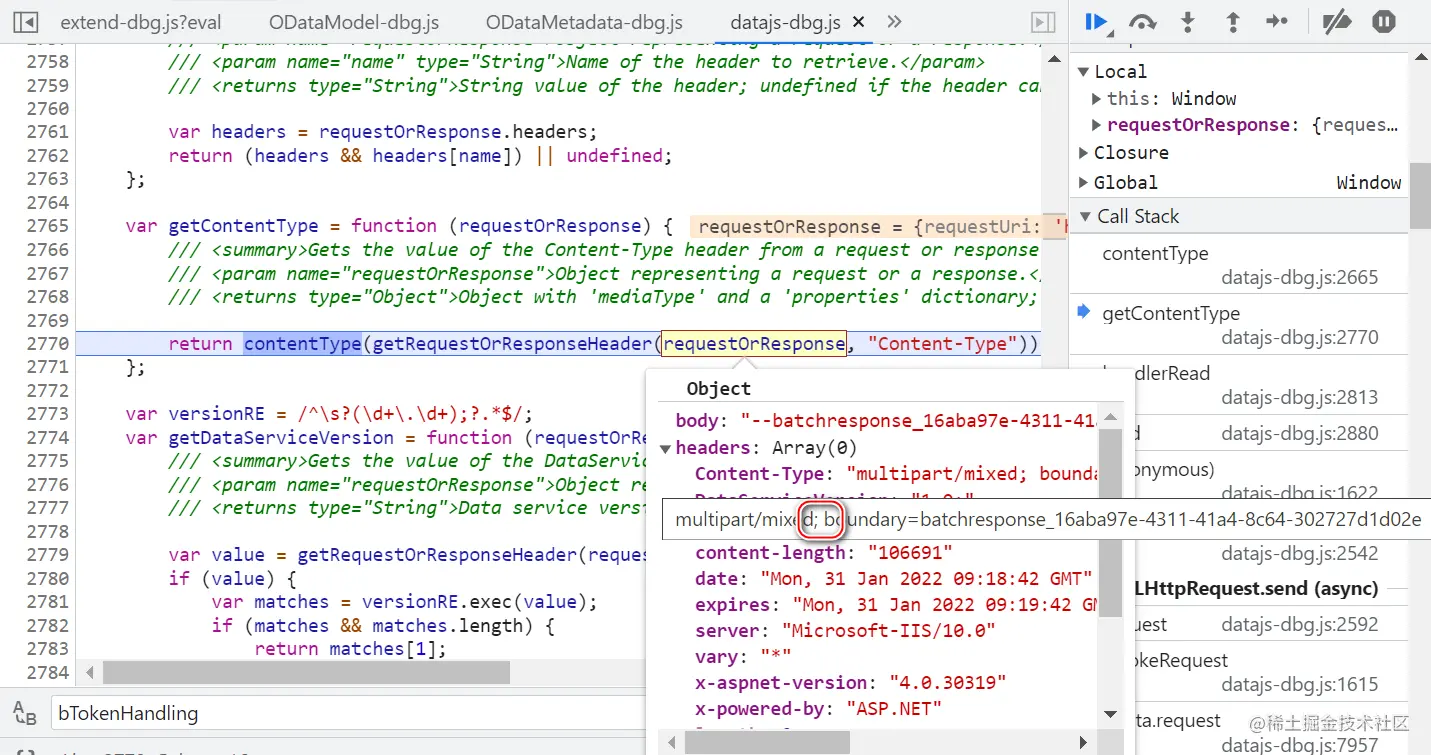Hide the debugger sidebar
Screen dimensions: 1431x755
[x=1043, y=22]
